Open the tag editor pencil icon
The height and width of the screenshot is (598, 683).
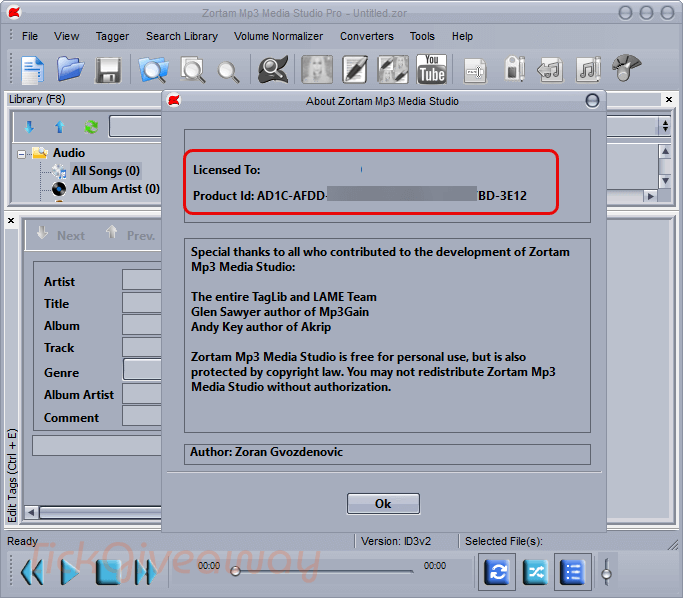pos(355,69)
